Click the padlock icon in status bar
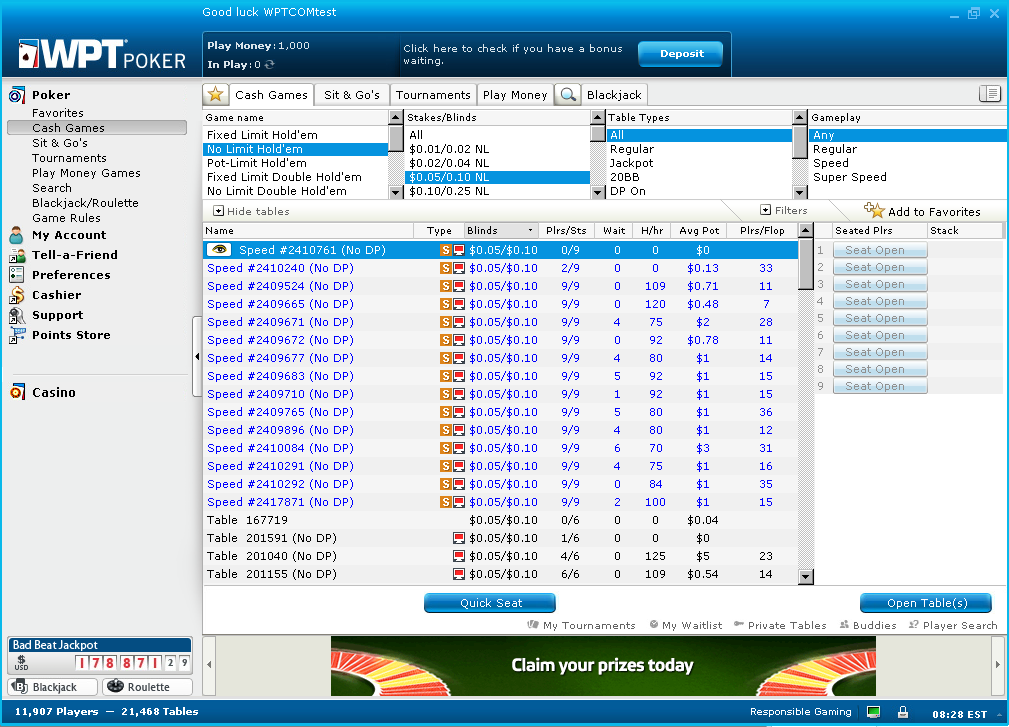Image resolution: width=1009 pixels, height=727 pixels. click(x=903, y=712)
